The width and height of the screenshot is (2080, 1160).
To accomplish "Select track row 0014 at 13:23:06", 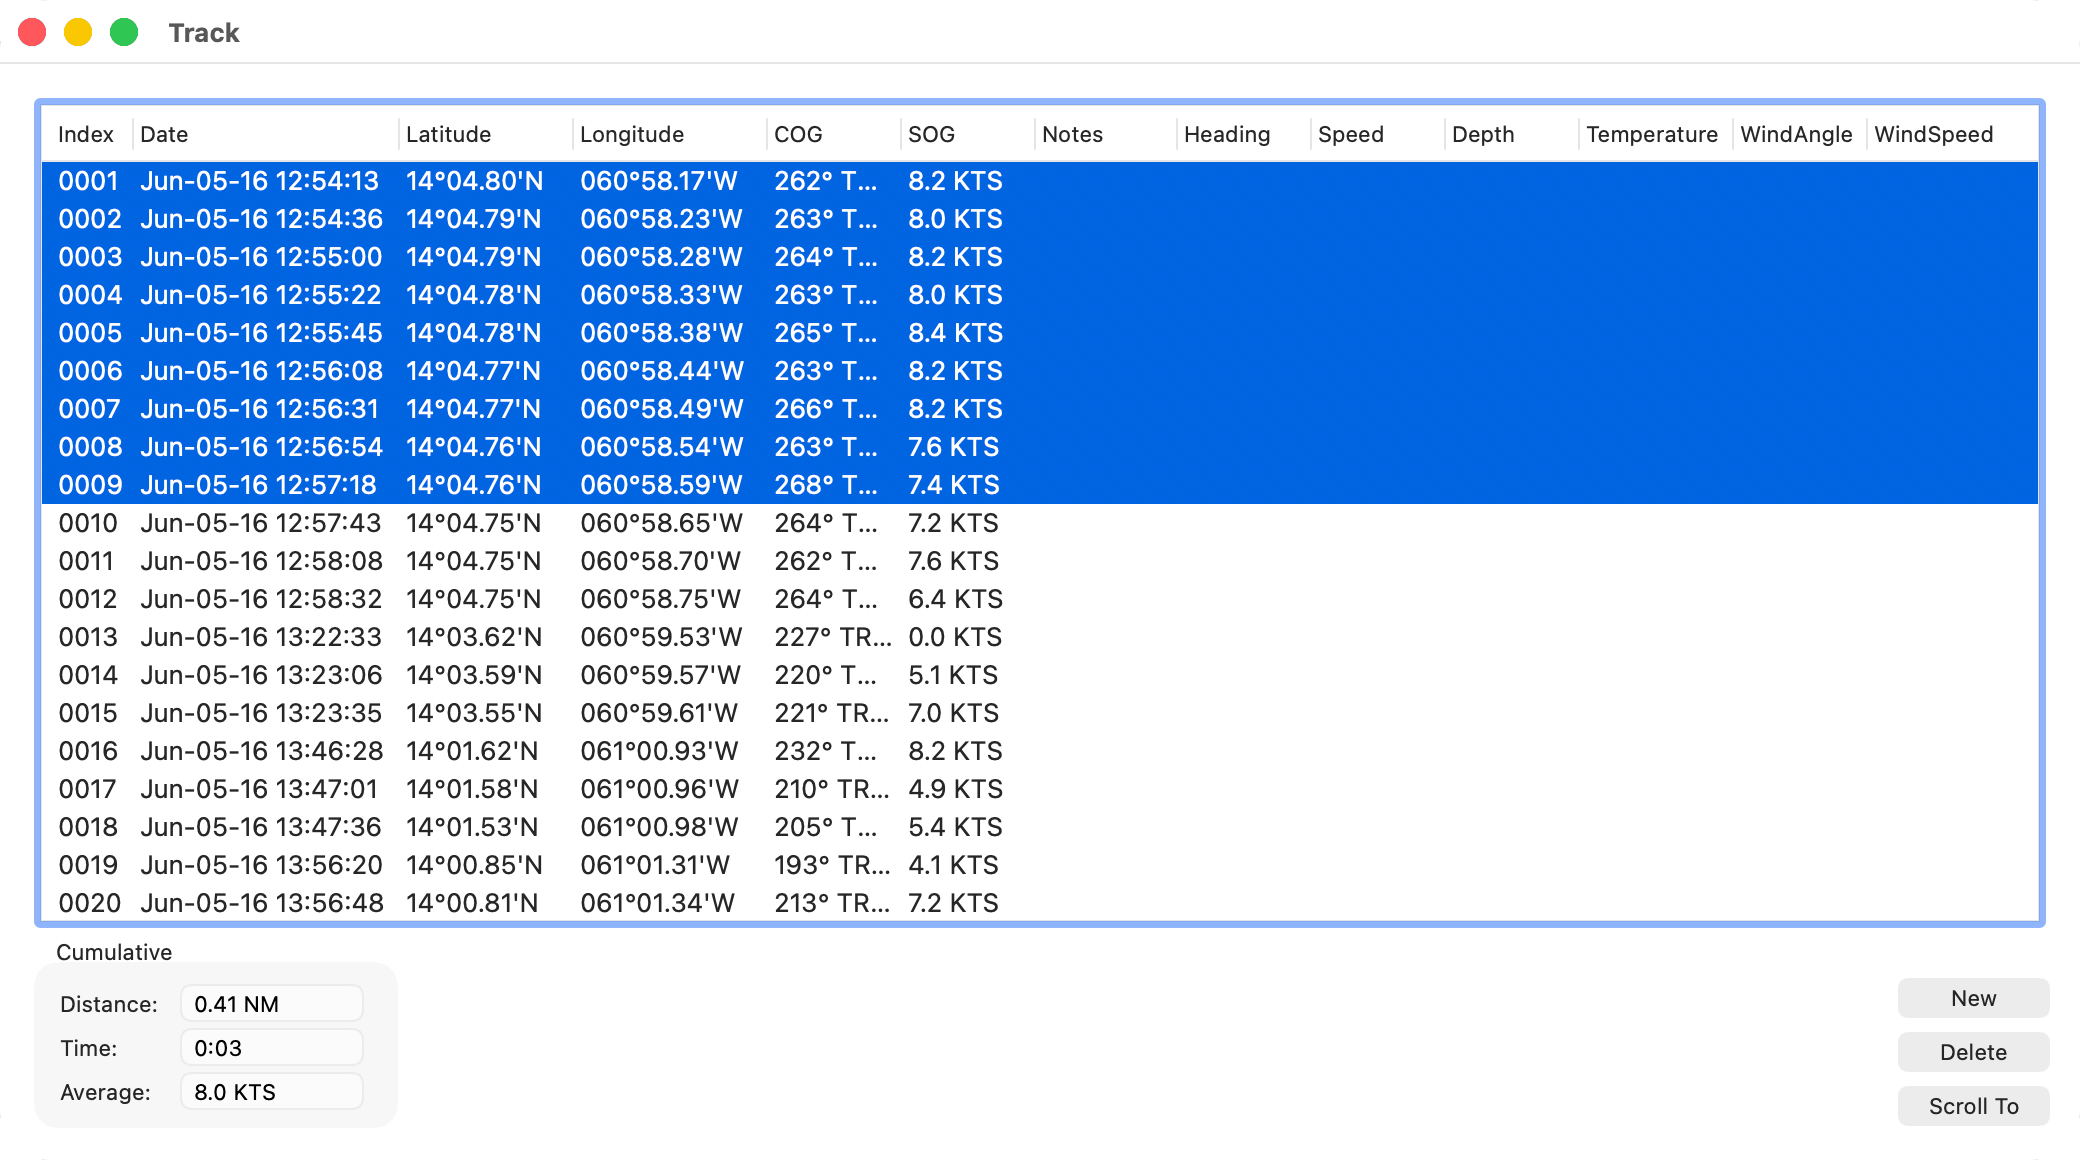I will pos(1040,675).
